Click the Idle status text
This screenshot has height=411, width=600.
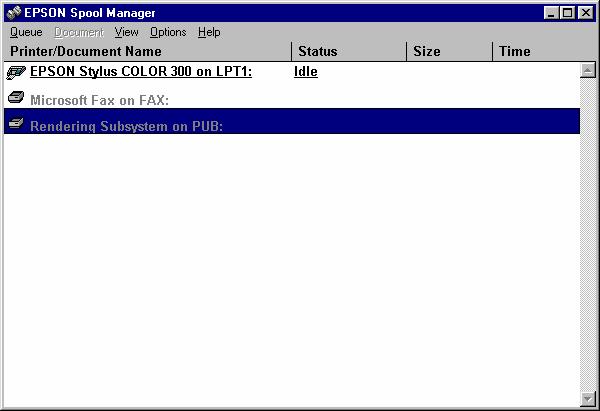(x=306, y=72)
